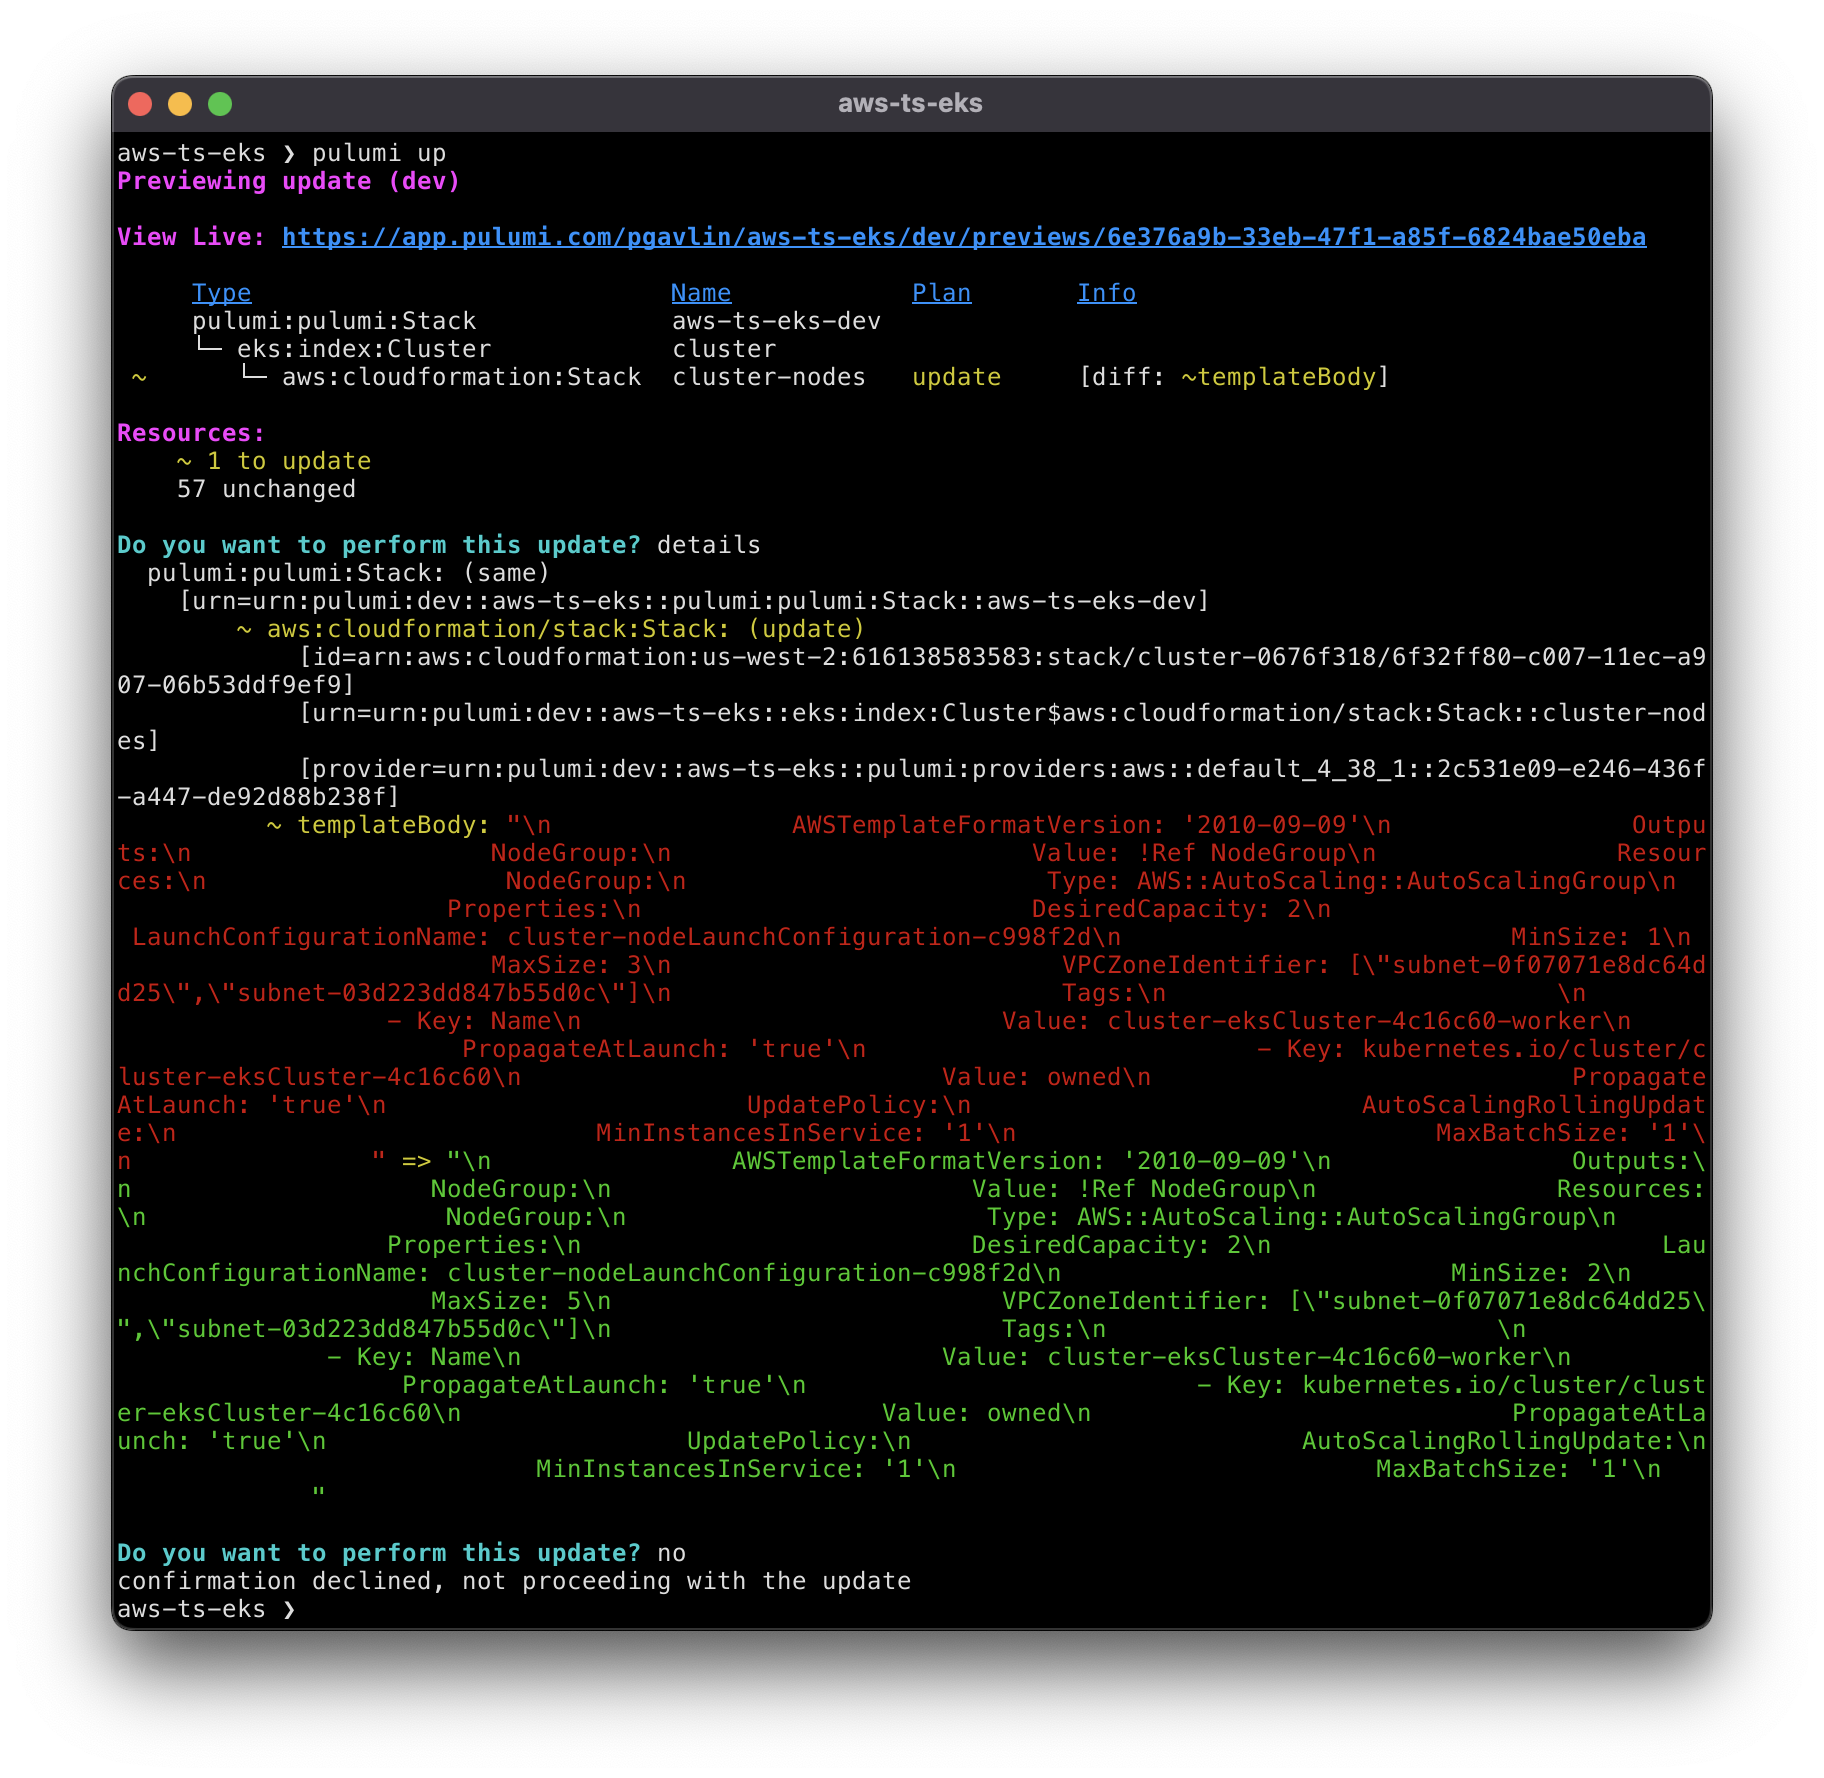
Task: Click the aws:cloudformation:Stack tree row
Action: (x=461, y=377)
